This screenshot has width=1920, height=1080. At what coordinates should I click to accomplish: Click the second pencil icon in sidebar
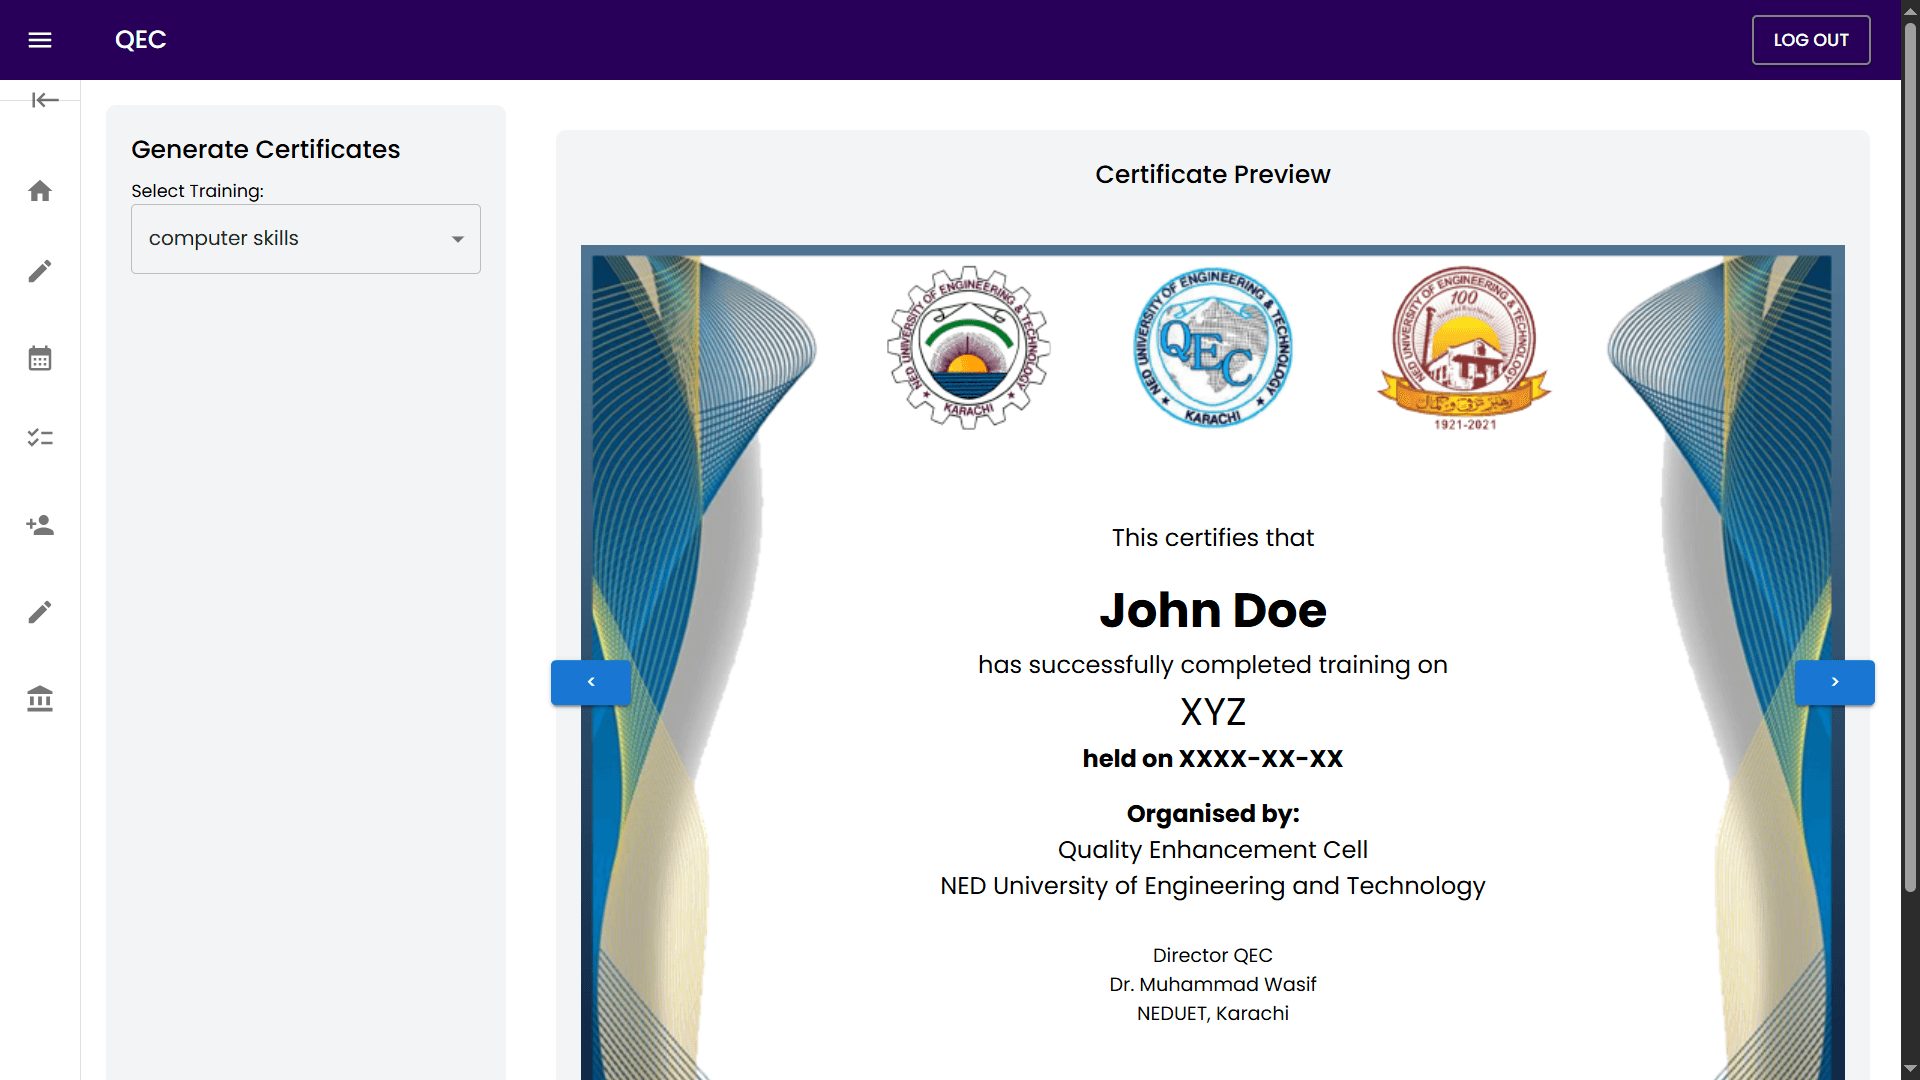pos(40,611)
